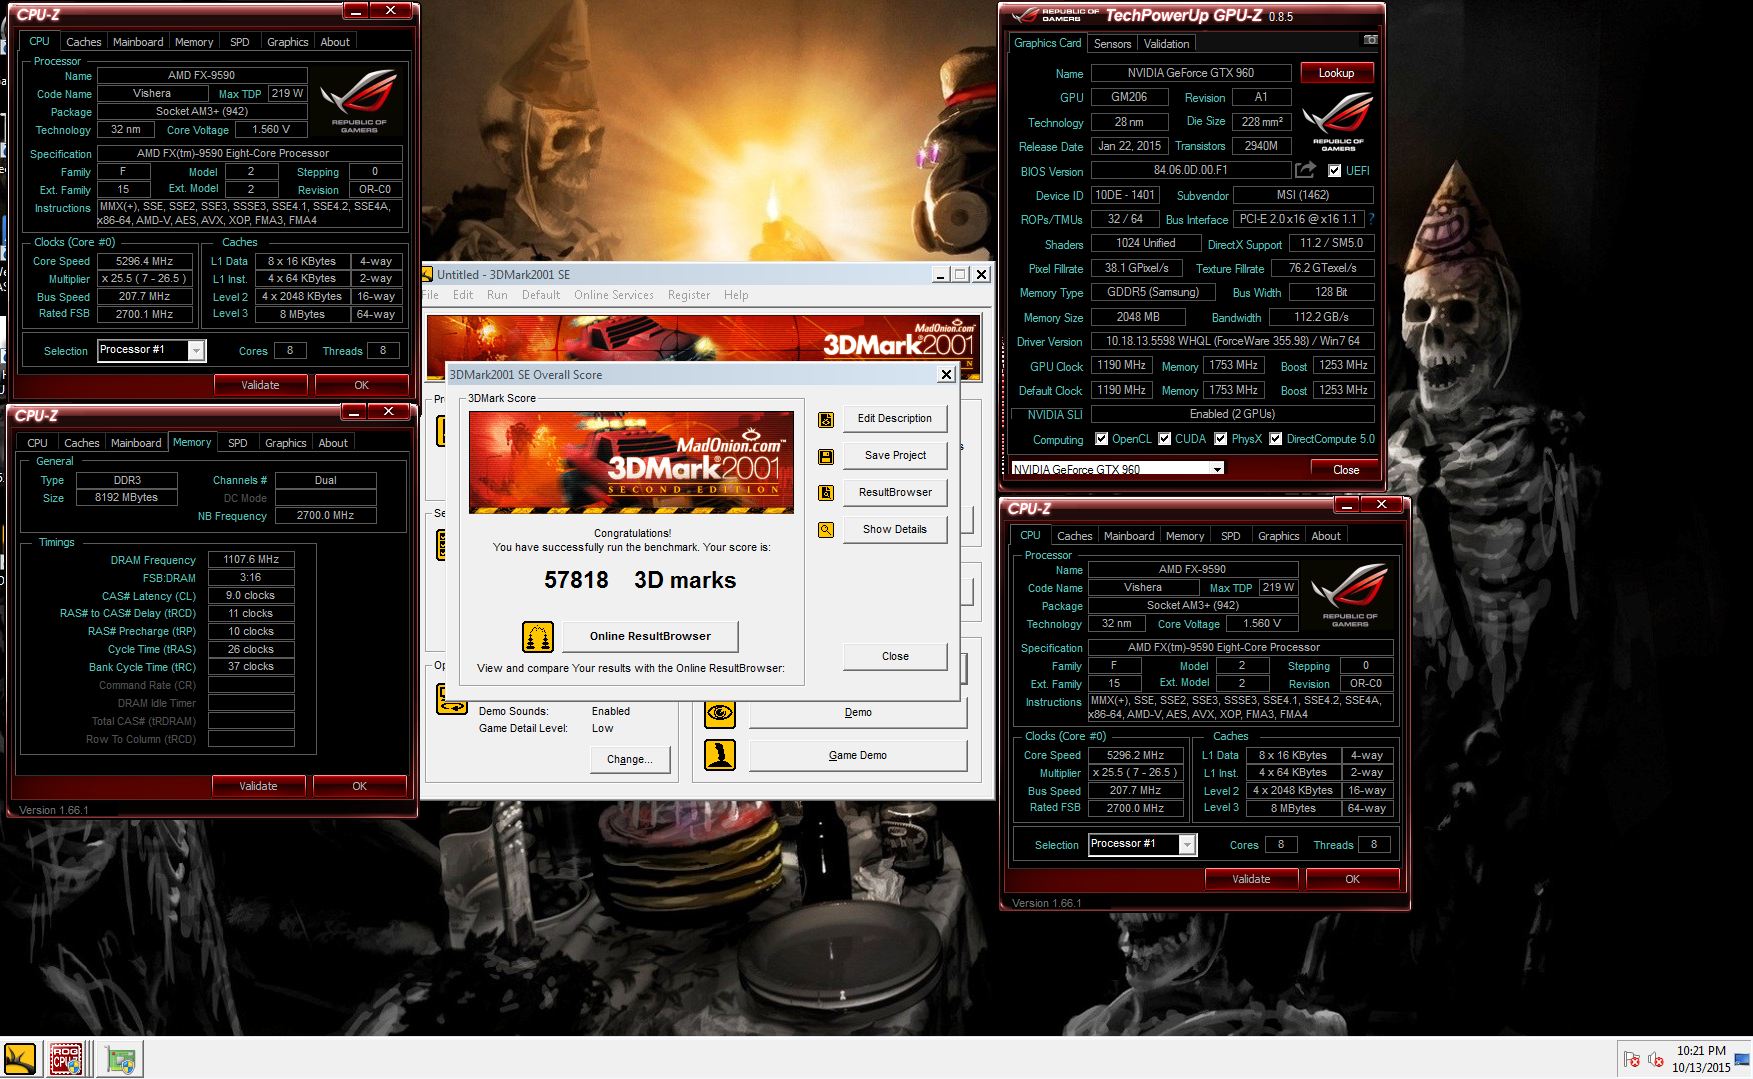Image resolution: width=1753 pixels, height=1079 pixels.
Task: Click the Edit Description document icon
Action: (x=826, y=419)
